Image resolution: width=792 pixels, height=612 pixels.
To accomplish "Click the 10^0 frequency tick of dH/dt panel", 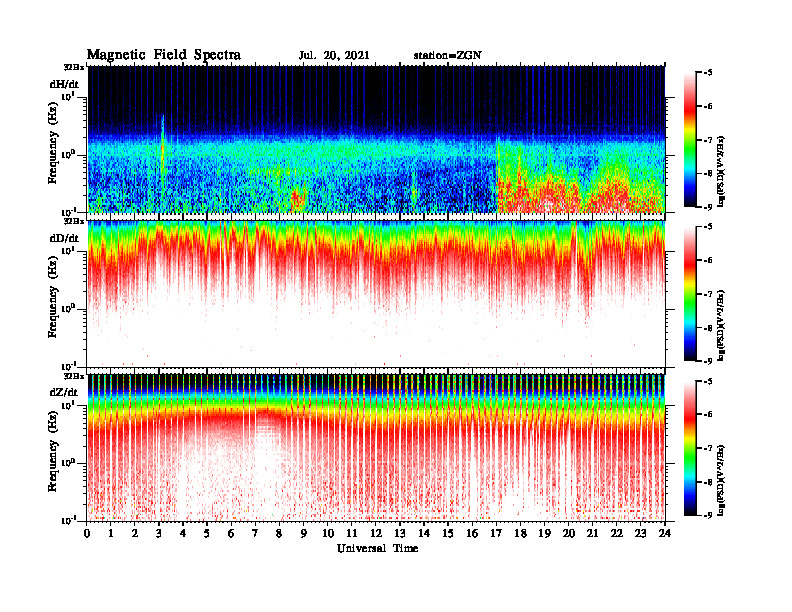I will 67,154.
